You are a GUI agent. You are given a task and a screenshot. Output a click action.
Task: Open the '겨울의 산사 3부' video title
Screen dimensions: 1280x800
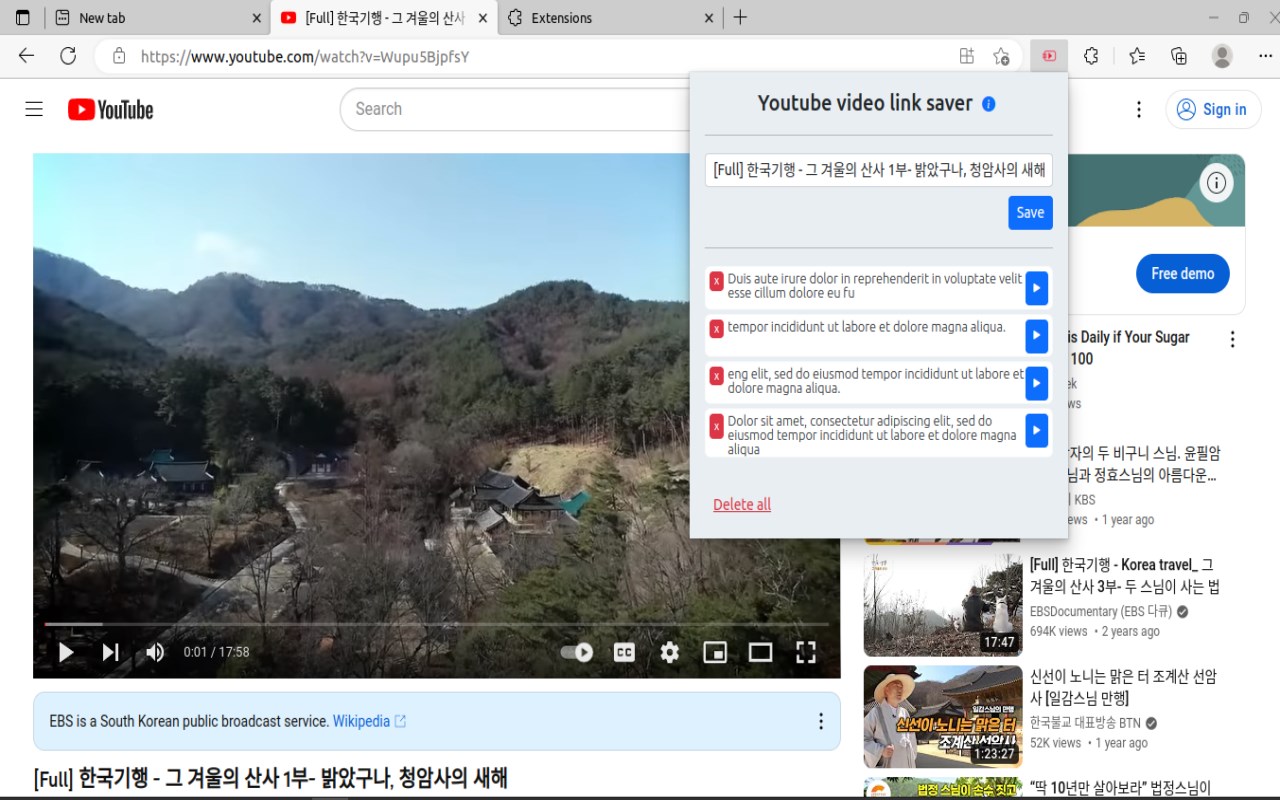(1125, 576)
